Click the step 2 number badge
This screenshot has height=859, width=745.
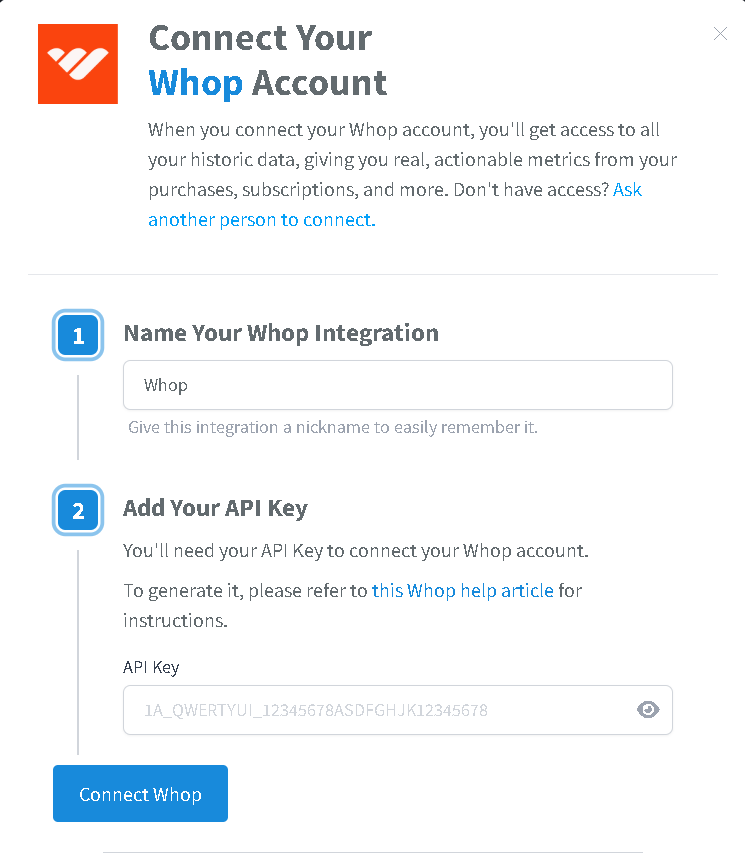(78, 511)
